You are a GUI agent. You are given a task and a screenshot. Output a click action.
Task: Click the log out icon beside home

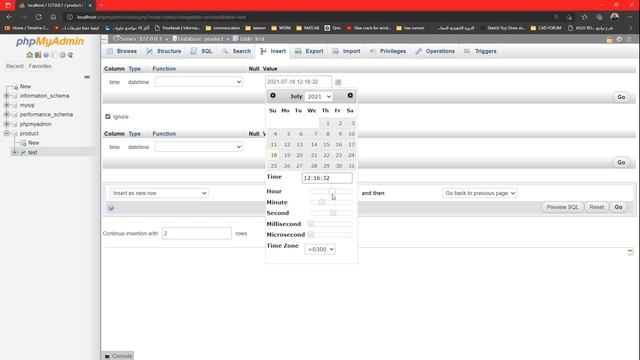click(38, 55)
